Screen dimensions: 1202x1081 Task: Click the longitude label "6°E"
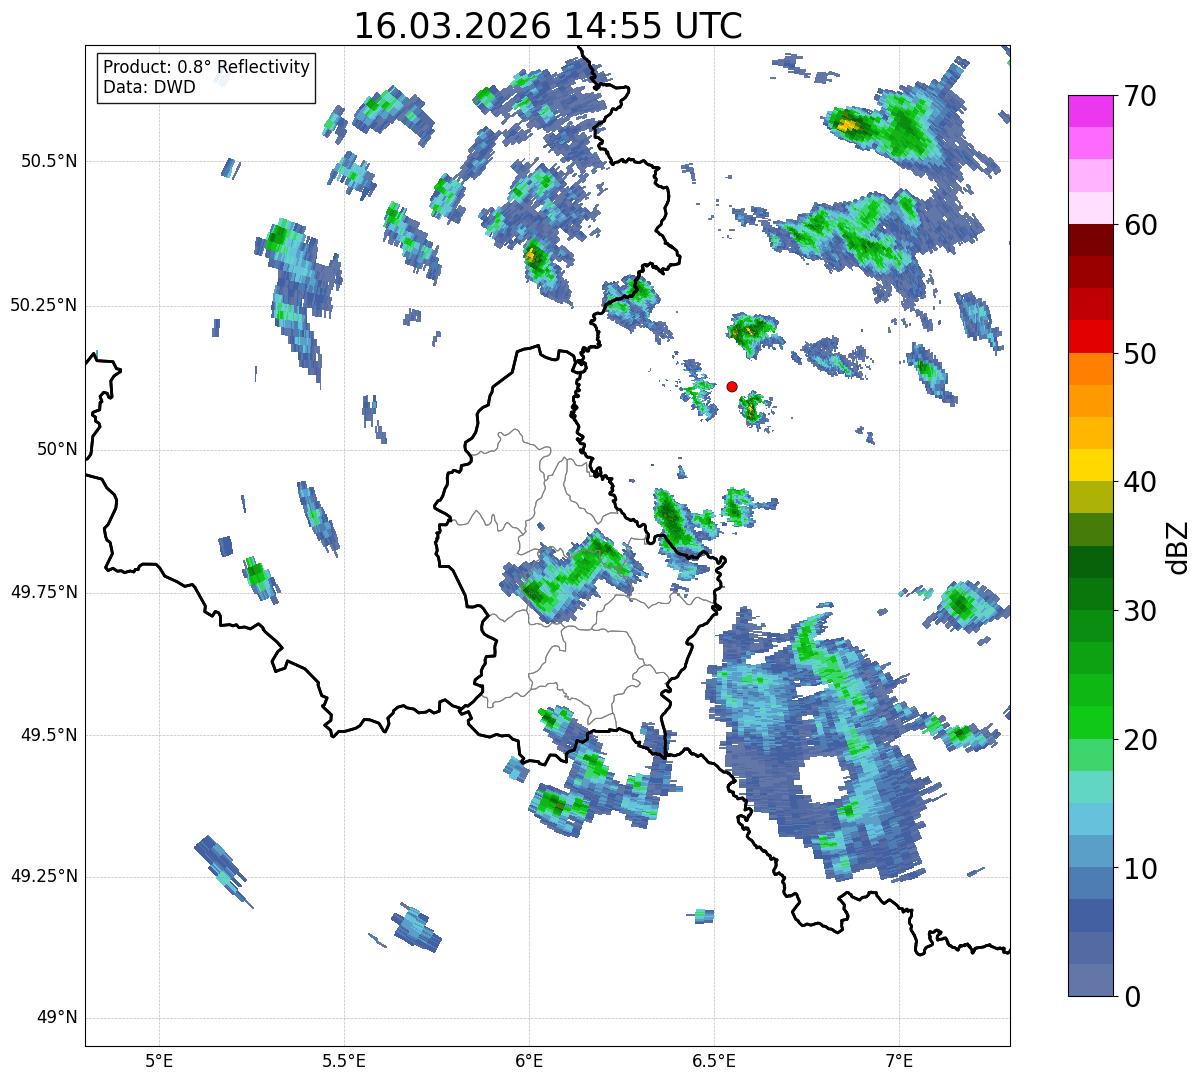(x=529, y=1060)
